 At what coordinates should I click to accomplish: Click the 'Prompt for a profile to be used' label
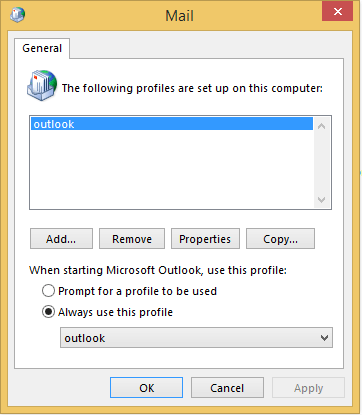pyautogui.click(x=137, y=291)
